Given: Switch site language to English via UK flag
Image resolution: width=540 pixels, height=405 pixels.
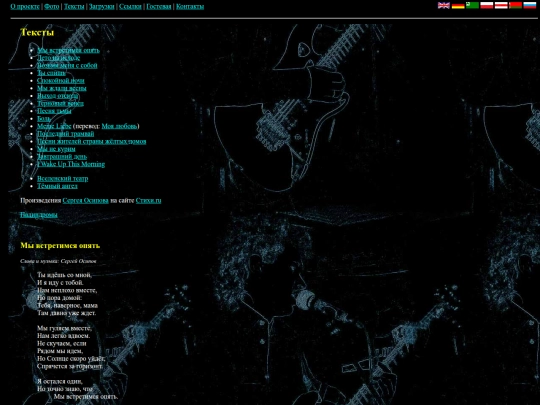Looking at the screenshot, I should click(x=444, y=5).
